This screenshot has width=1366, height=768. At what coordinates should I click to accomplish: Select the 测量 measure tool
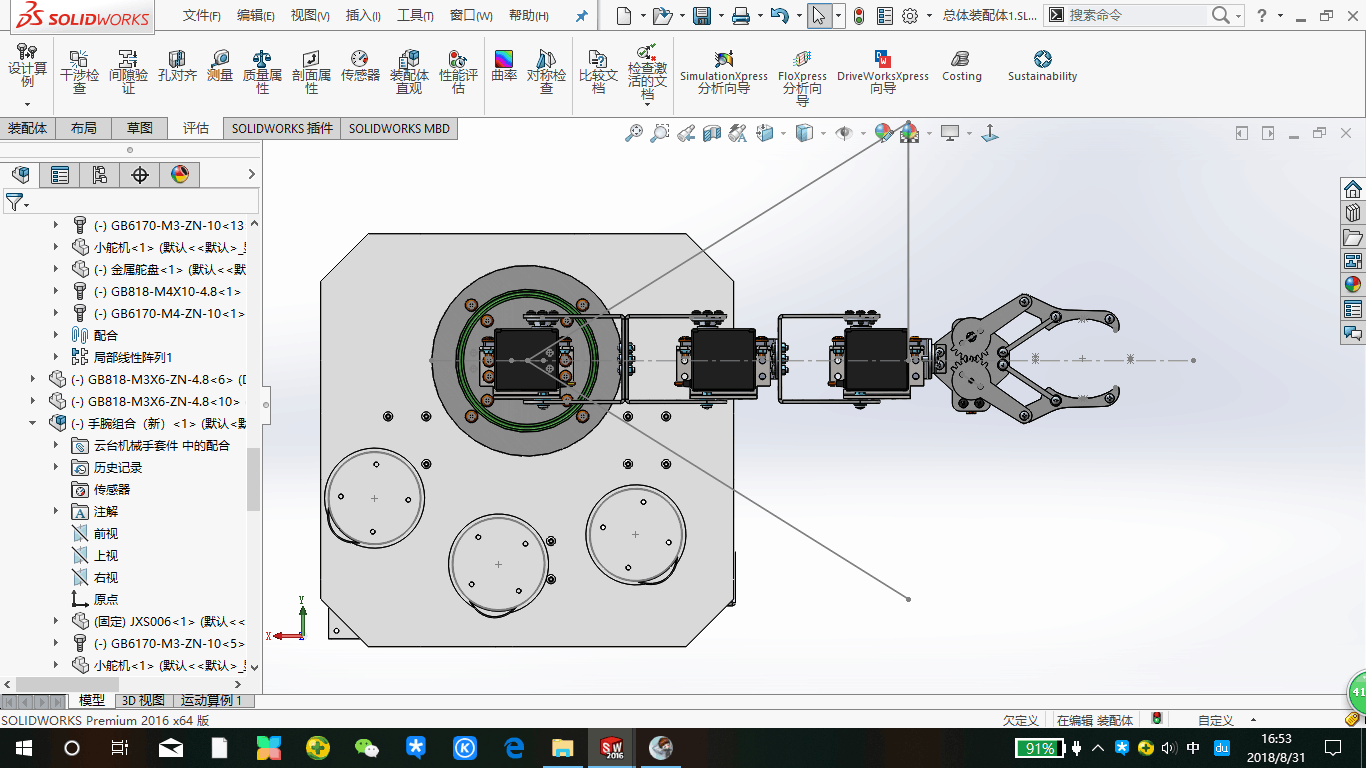(x=220, y=66)
